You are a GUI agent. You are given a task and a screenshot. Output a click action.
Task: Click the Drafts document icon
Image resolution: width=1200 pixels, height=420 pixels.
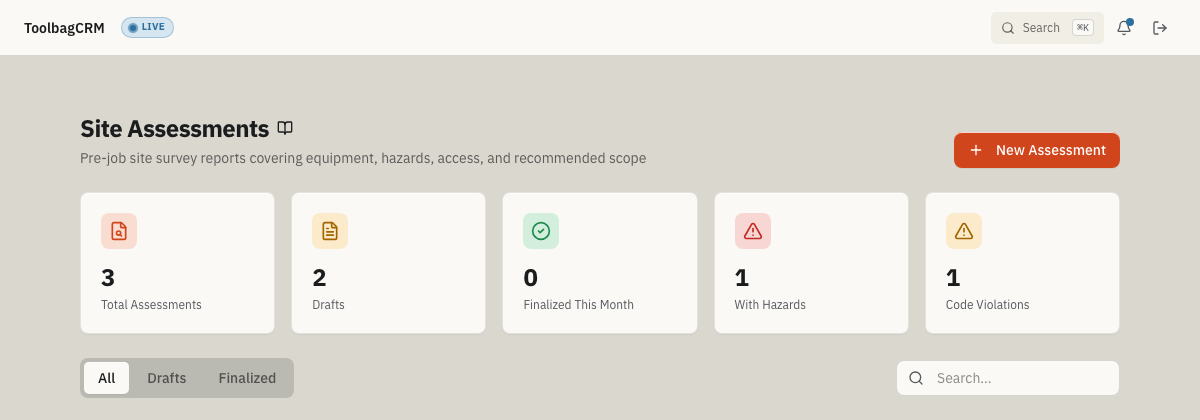(x=330, y=231)
